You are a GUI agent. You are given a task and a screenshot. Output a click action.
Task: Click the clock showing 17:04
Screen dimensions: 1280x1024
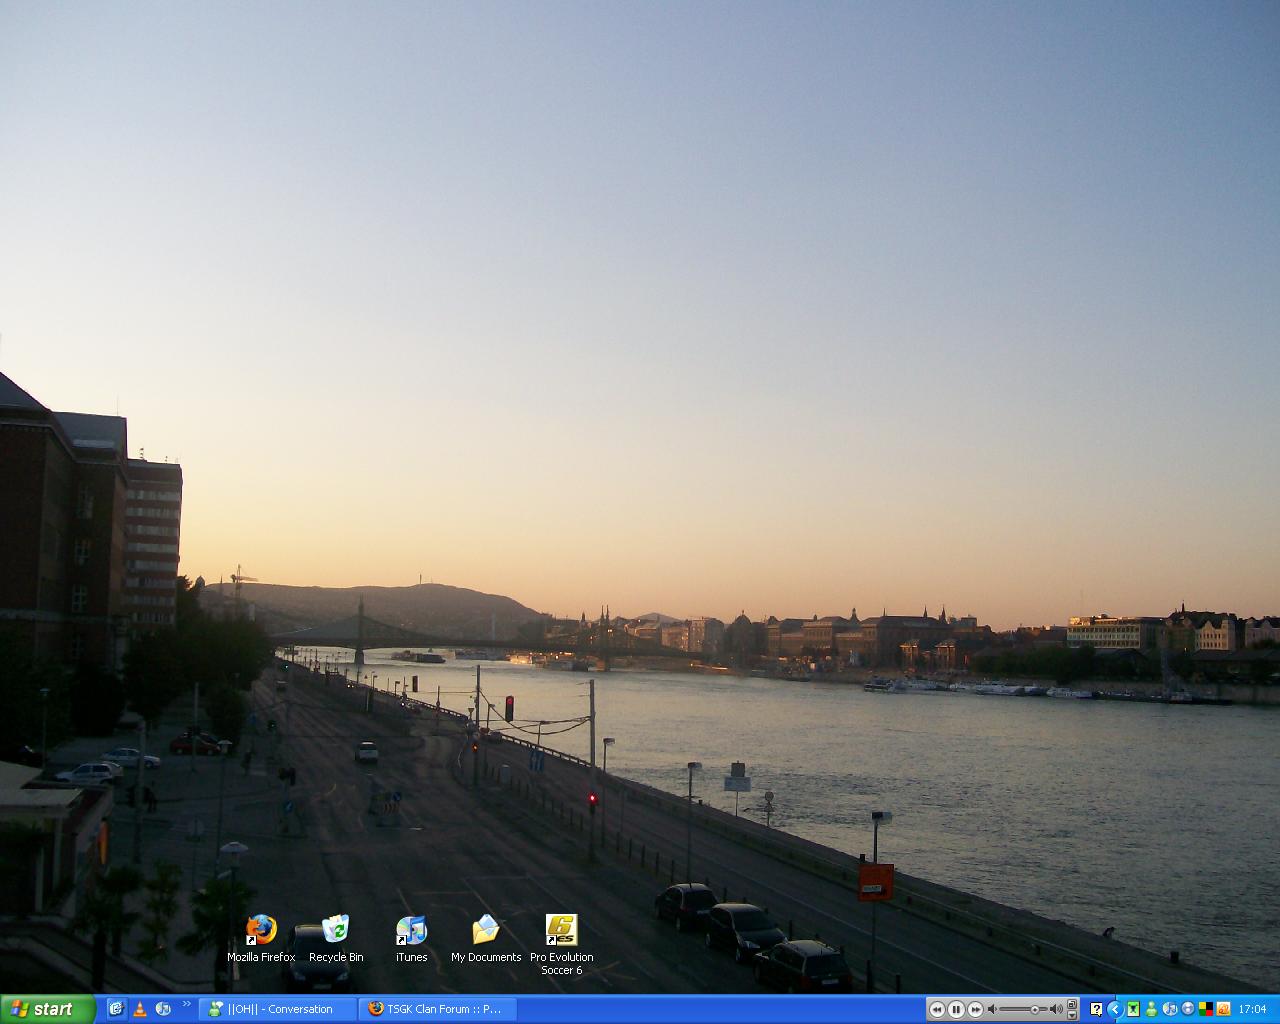click(x=1253, y=1010)
